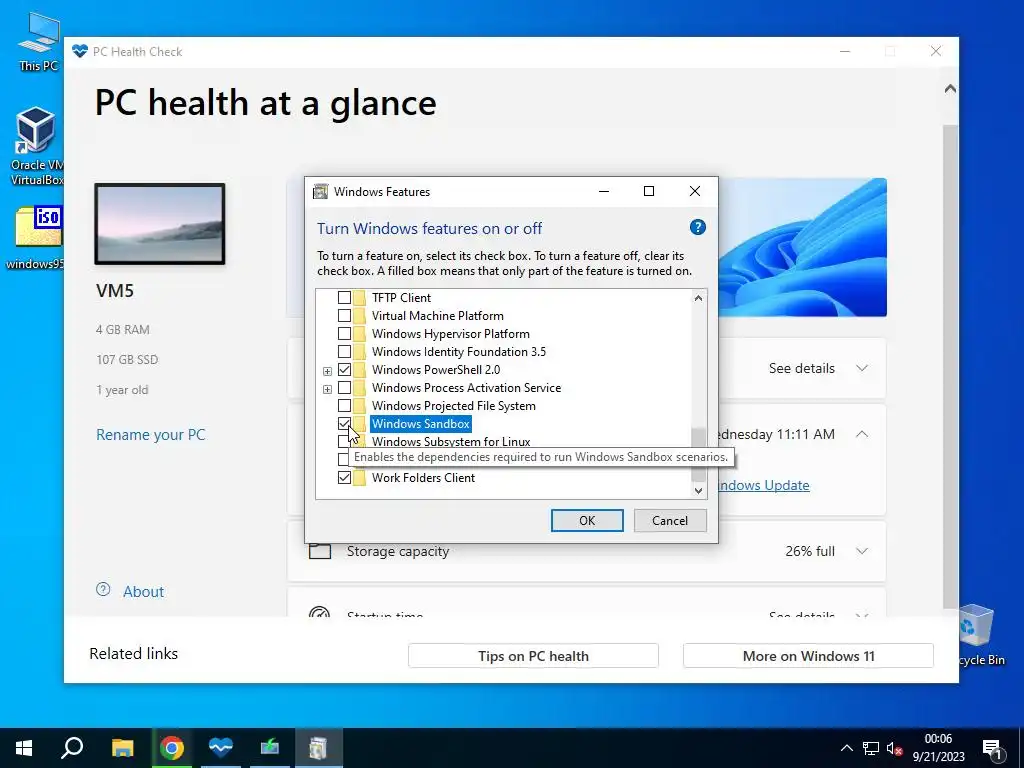Select Windows Hypervisor Platform row text

coord(451,334)
